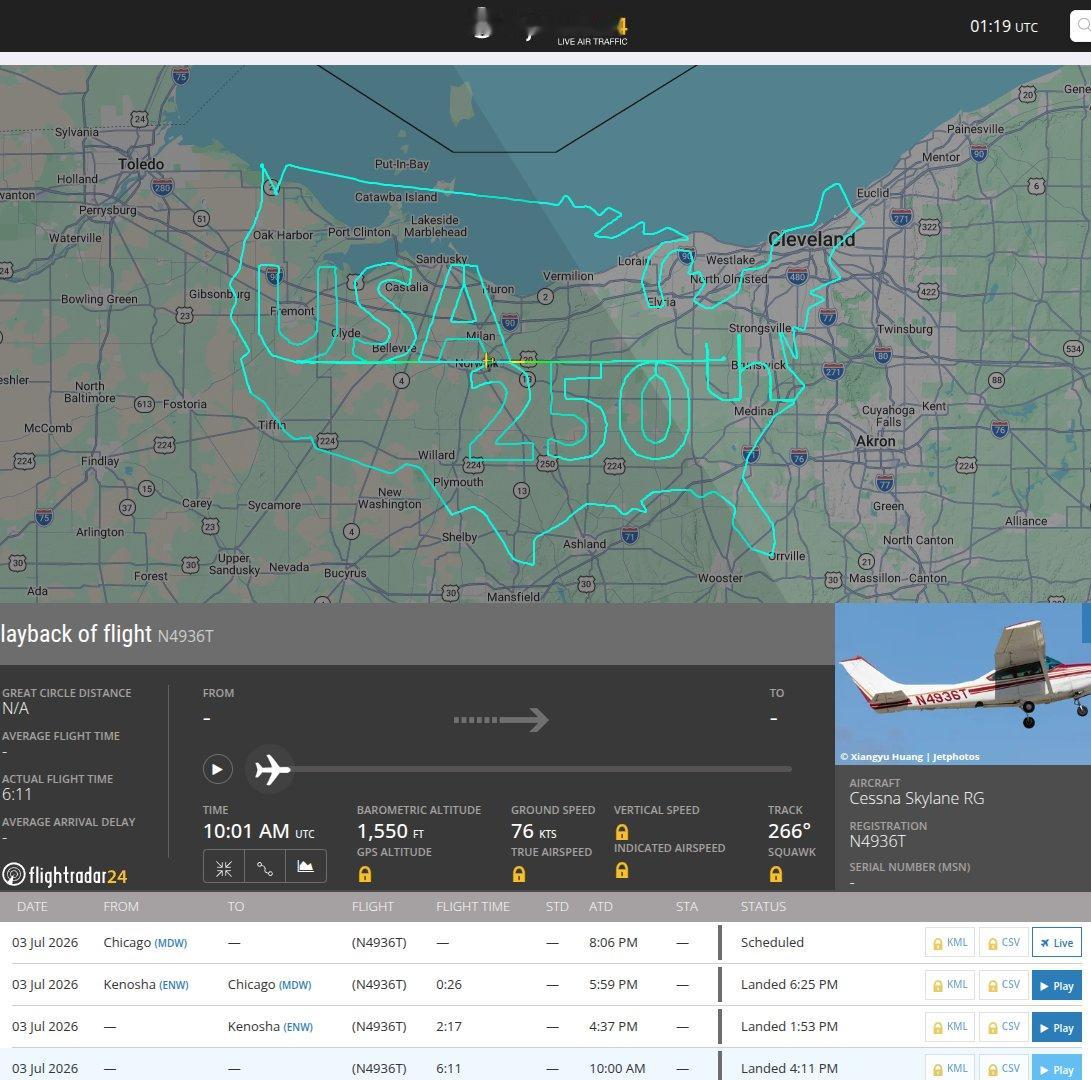This screenshot has width=1091, height=1080.
Task: Click the FROM column header in the flights table
Action: 121,906
